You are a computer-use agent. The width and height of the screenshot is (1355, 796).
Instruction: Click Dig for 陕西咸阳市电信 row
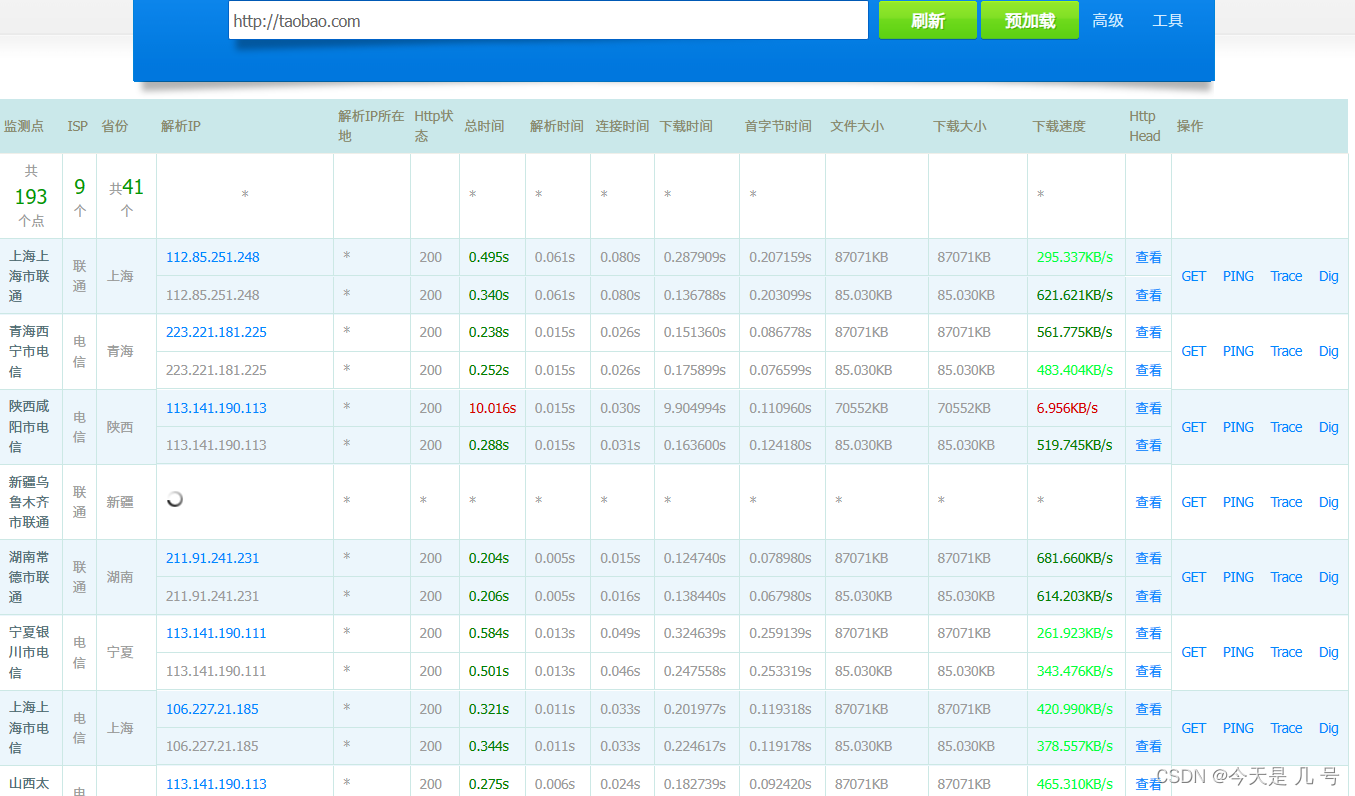point(1328,427)
